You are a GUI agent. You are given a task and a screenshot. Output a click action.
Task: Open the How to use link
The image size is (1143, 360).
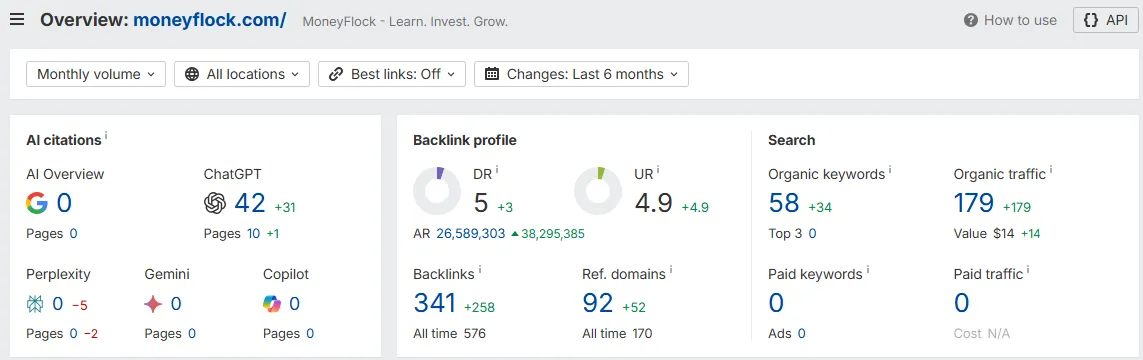point(1010,20)
